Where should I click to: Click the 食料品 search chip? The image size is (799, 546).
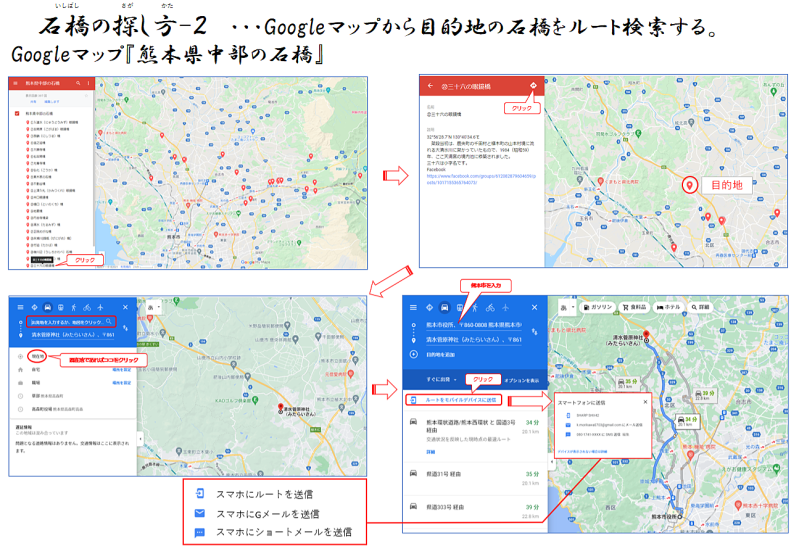(x=634, y=307)
